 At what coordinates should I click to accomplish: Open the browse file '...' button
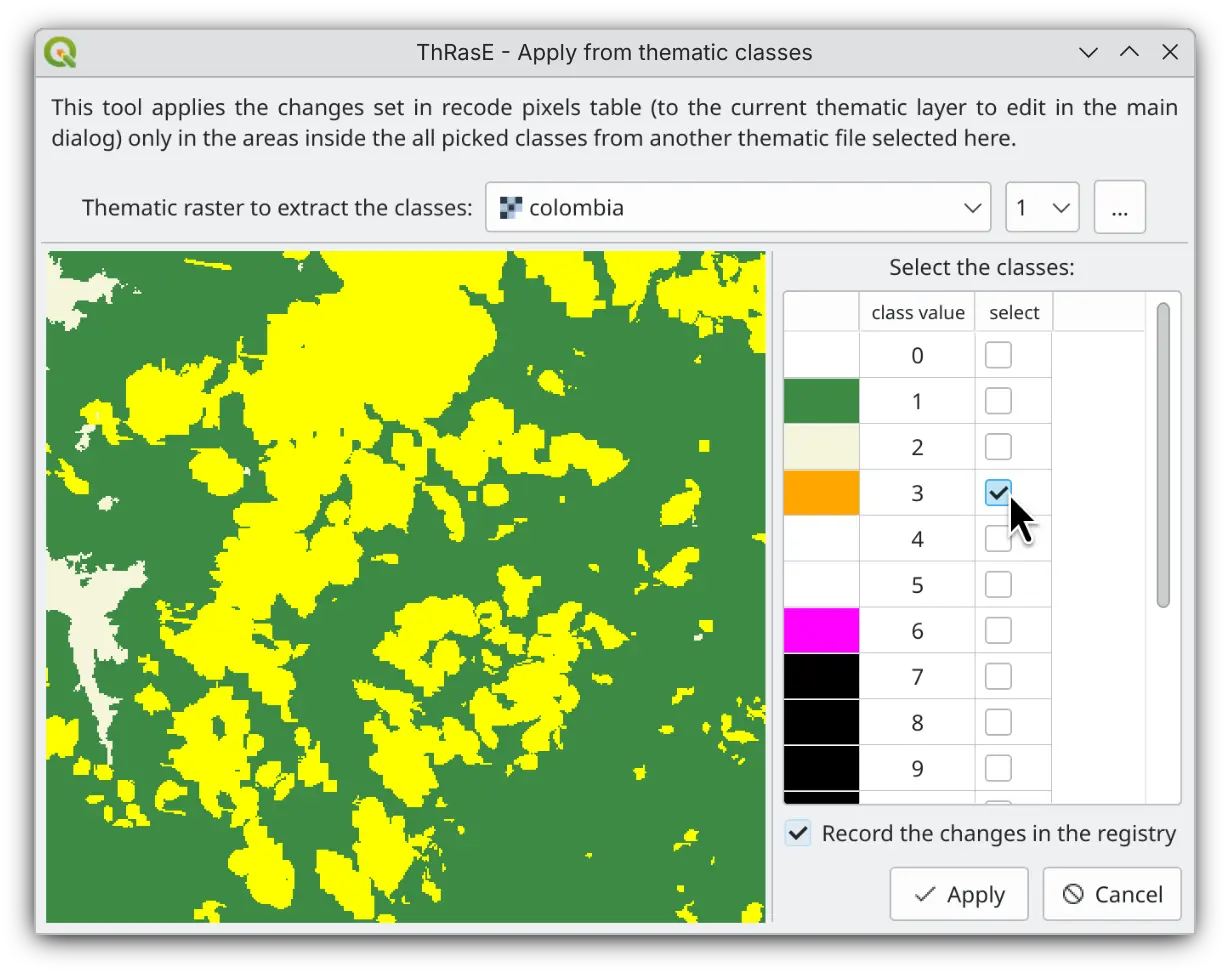pos(1119,208)
